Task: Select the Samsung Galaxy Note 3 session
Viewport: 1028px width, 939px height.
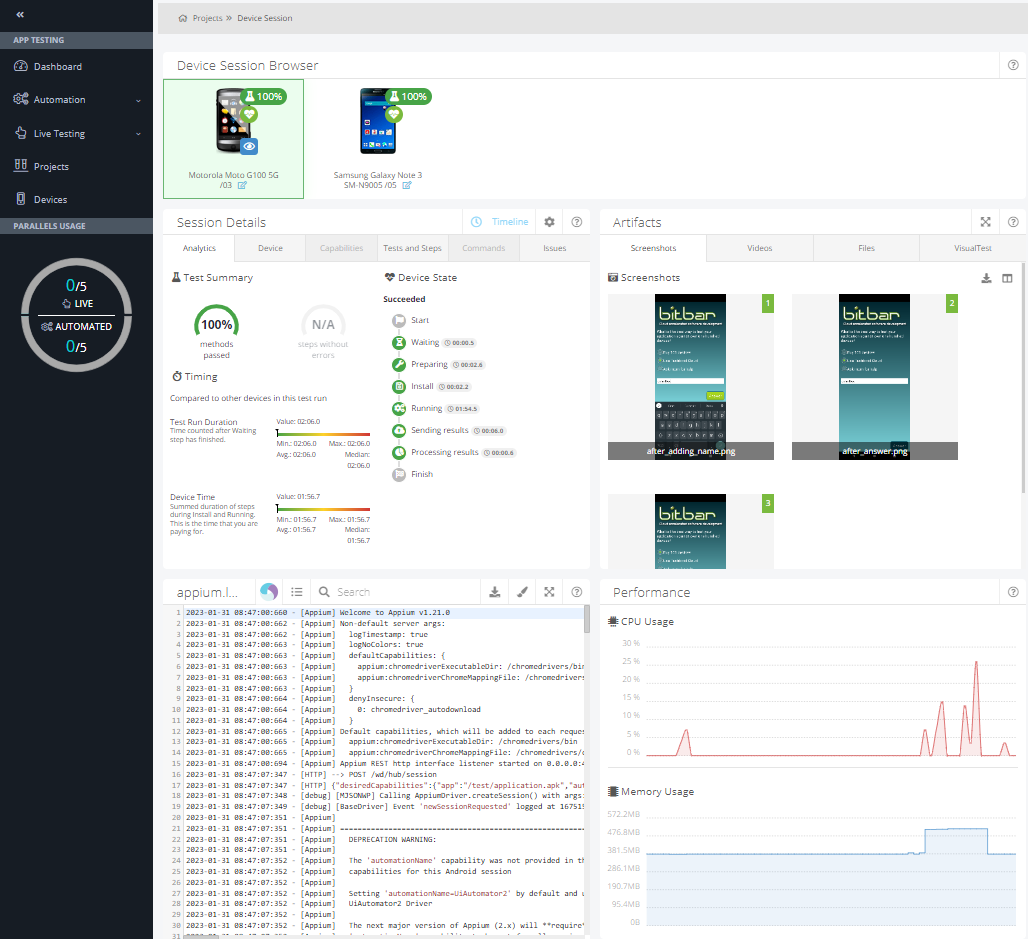Action: tap(377, 140)
